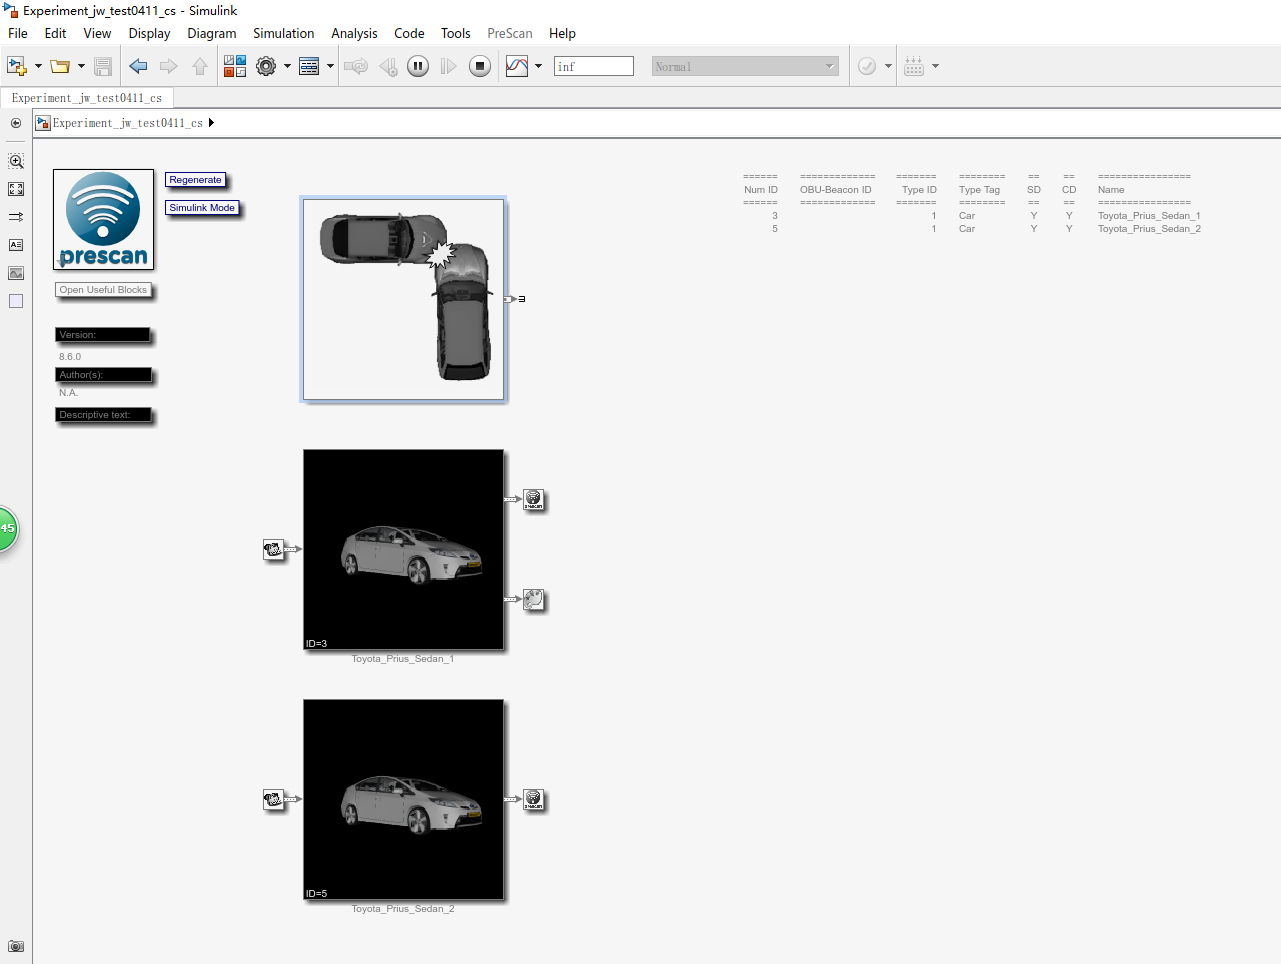Select the prescan logo block
The height and width of the screenshot is (964, 1281).
pyautogui.click(x=104, y=219)
